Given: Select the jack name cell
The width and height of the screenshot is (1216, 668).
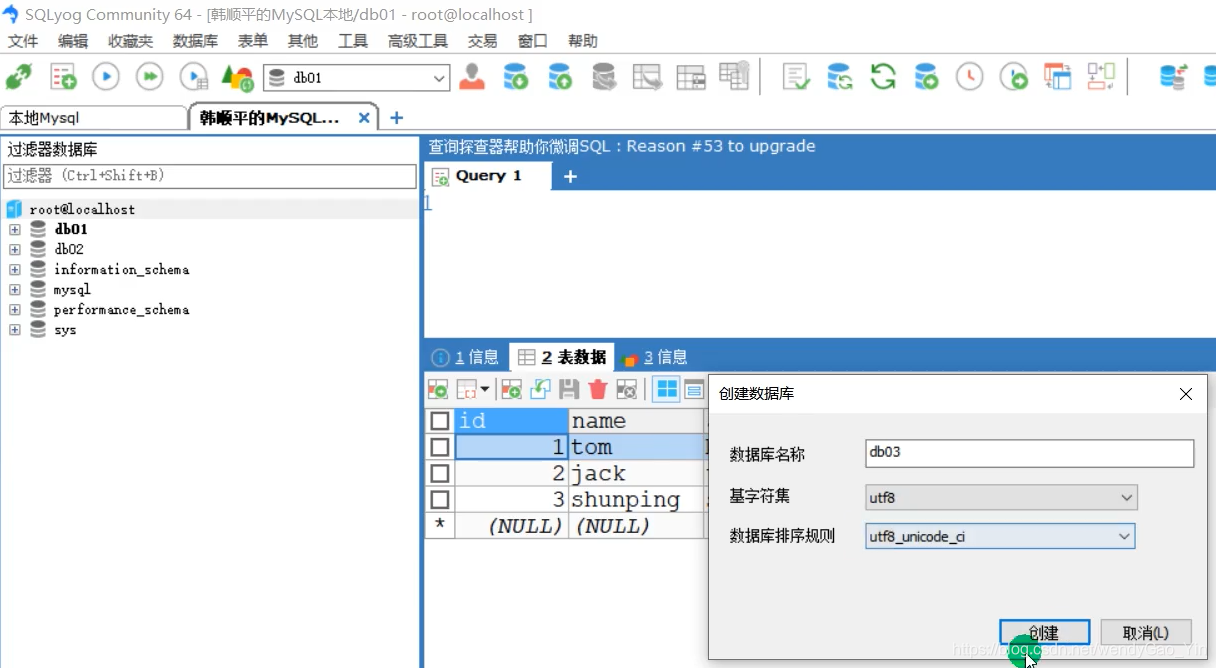Looking at the screenshot, I should click(x=636, y=473).
